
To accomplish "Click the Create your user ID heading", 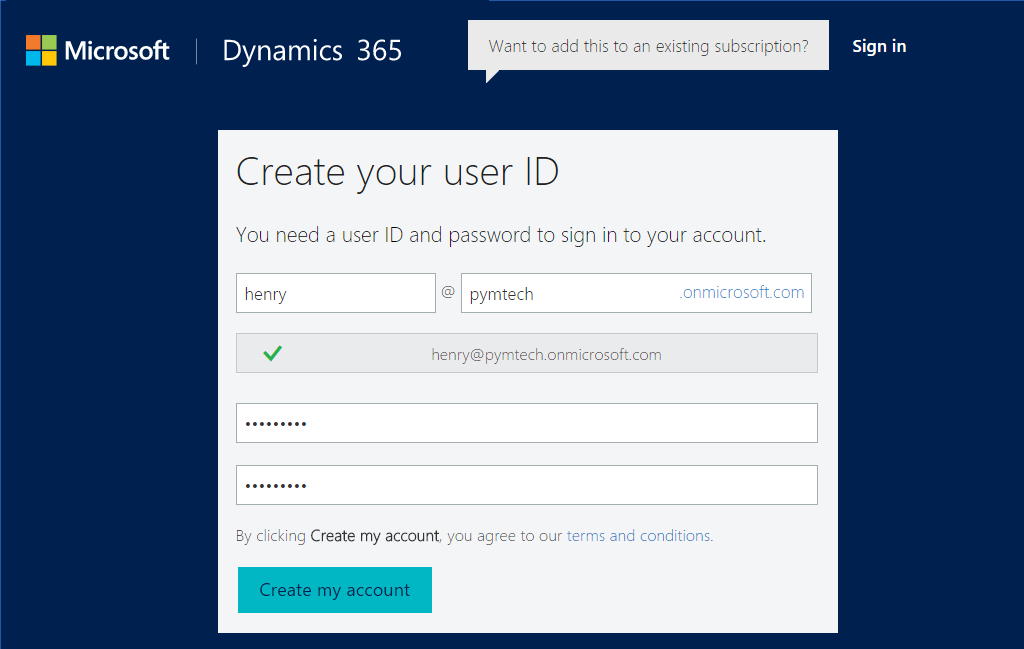I will pos(397,172).
